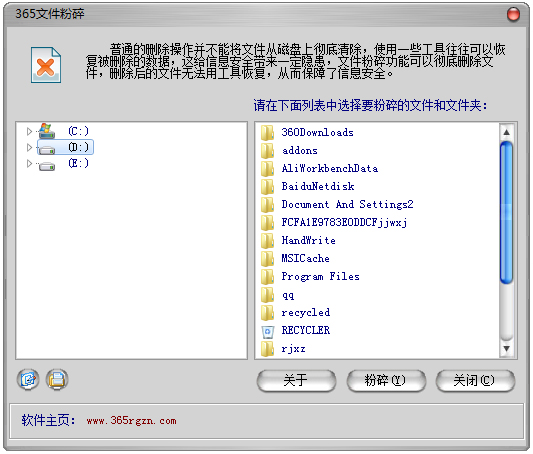
Task: Click the Program Files folder icon
Action: tap(268, 277)
